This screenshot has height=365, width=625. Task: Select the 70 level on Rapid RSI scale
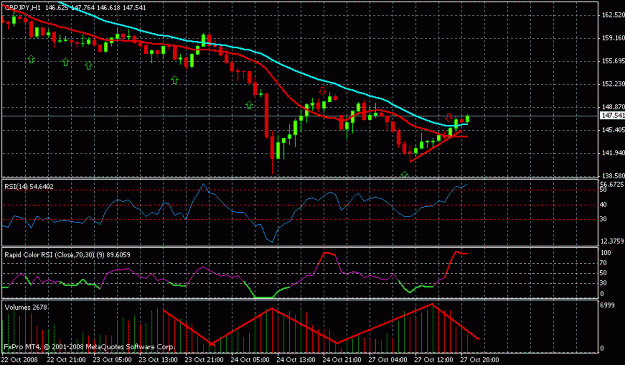click(603, 263)
